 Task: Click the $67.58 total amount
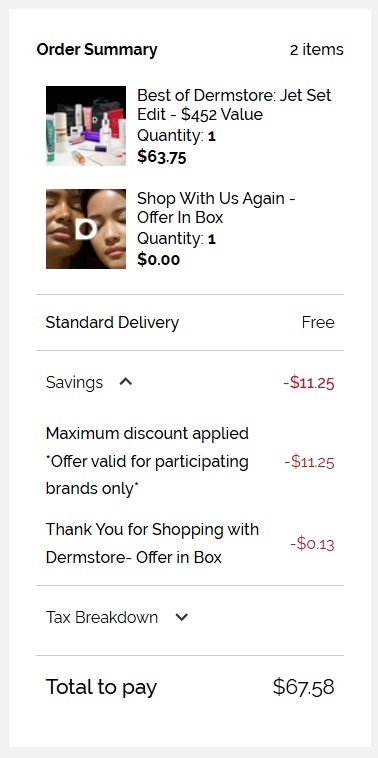(304, 687)
